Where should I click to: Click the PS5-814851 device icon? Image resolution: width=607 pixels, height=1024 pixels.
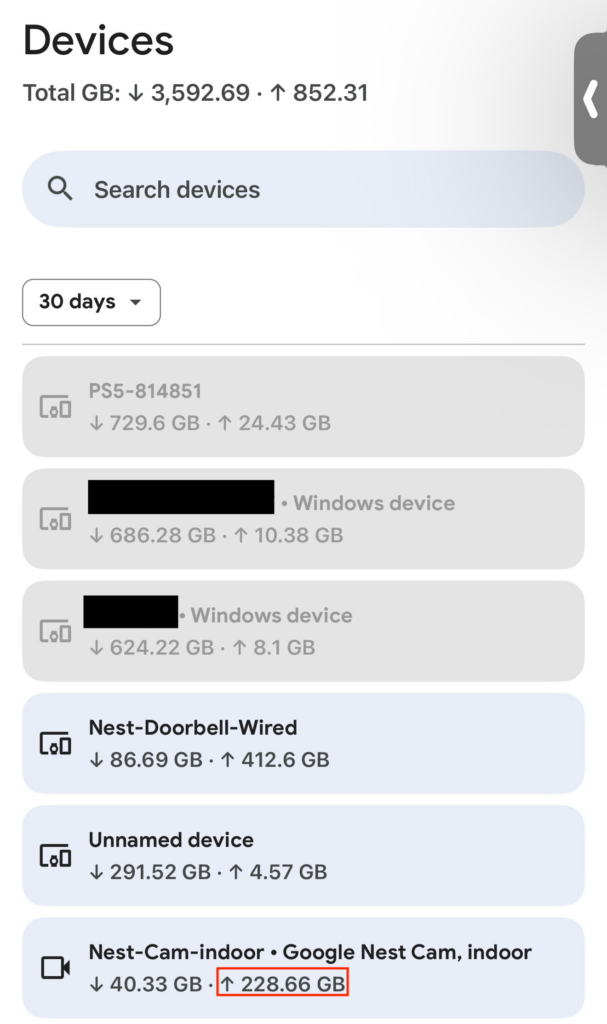click(55, 407)
